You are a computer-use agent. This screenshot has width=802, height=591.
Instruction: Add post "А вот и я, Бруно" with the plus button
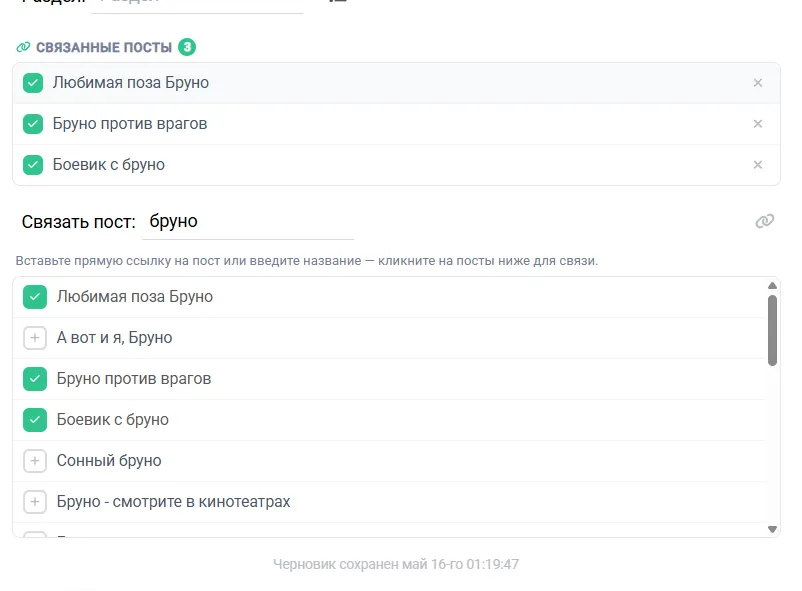[35, 338]
